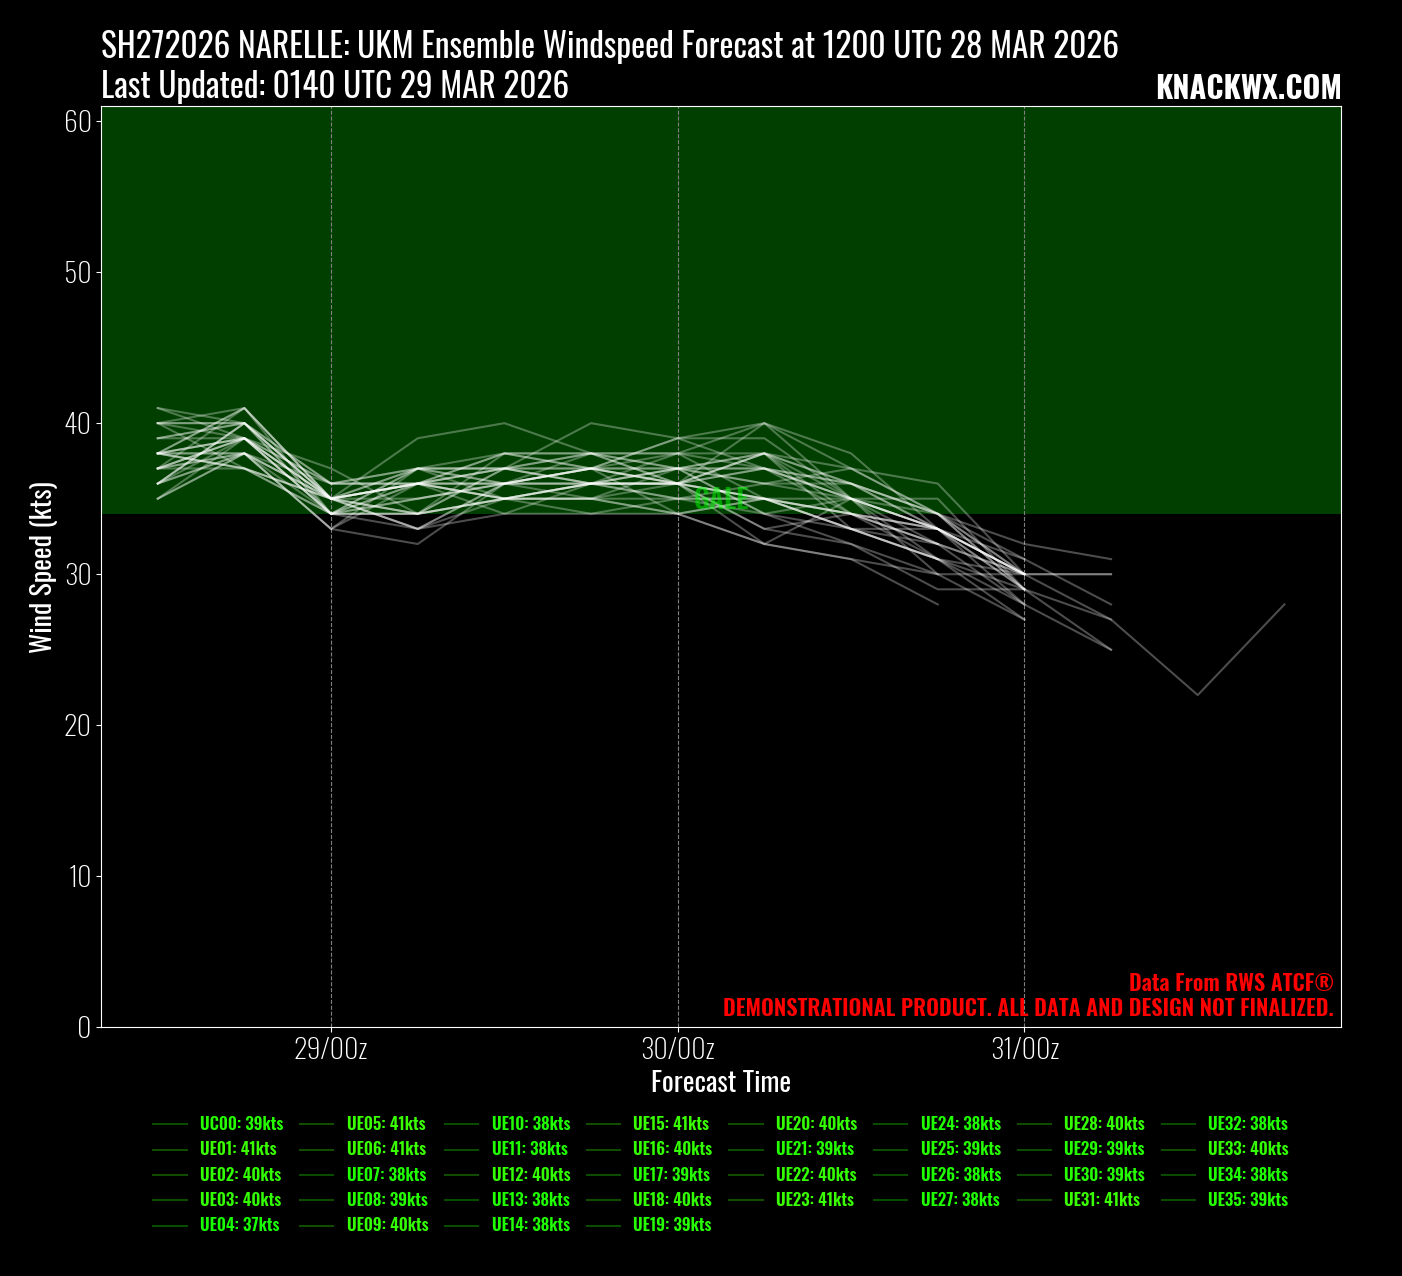Select the UE05: 41kts legend label
The image size is (1402, 1276).
click(386, 1124)
